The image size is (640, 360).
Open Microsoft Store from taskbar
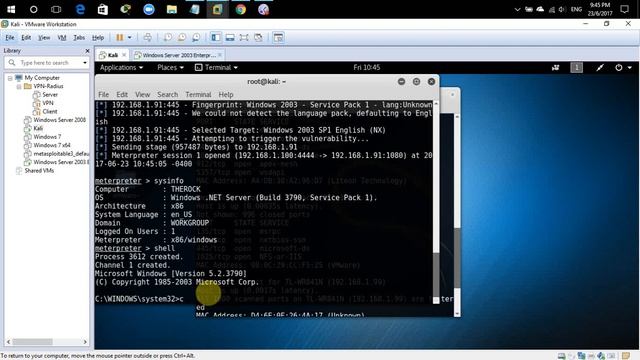click(102, 9)
